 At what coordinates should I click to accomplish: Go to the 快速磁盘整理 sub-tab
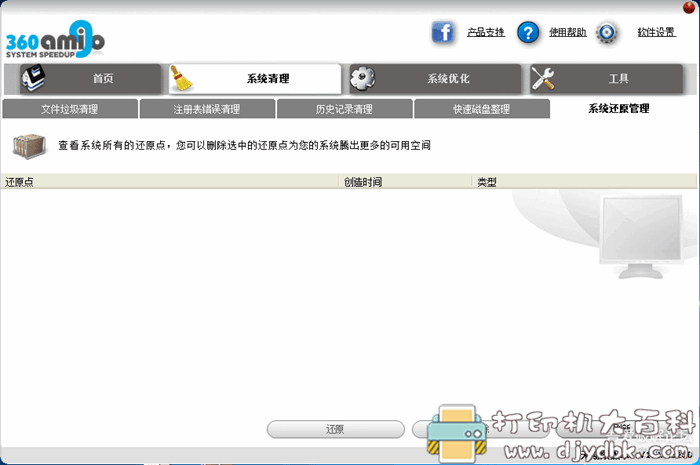(482, 109)
